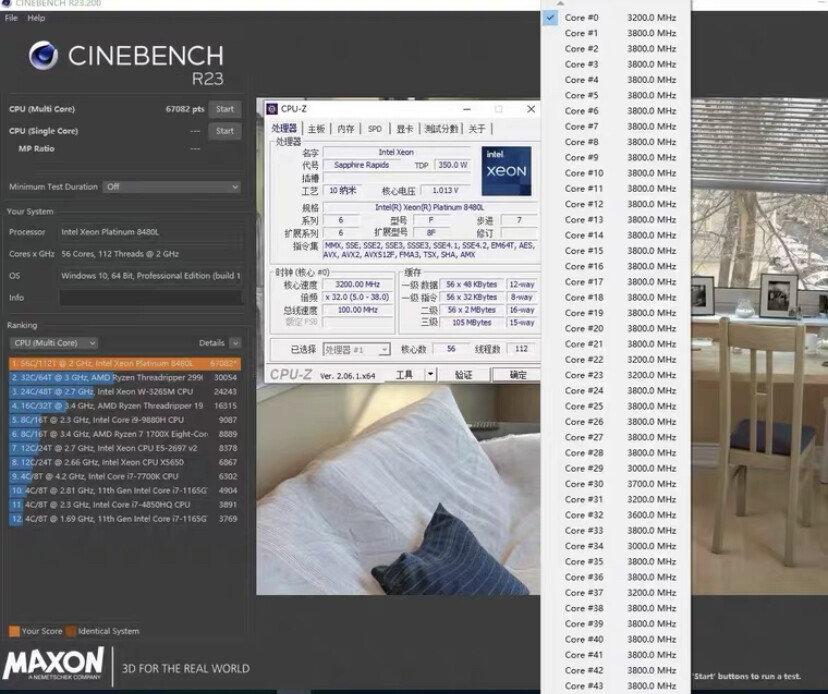Click the Cores x GHz field value
This screenshot has width=828, height=694.
pyautogui.click(x=150, y=254)
